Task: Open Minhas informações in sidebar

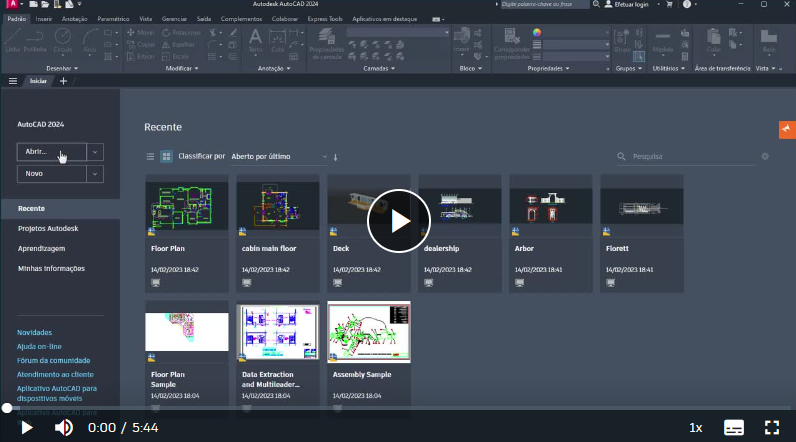Action: (51, 268)
